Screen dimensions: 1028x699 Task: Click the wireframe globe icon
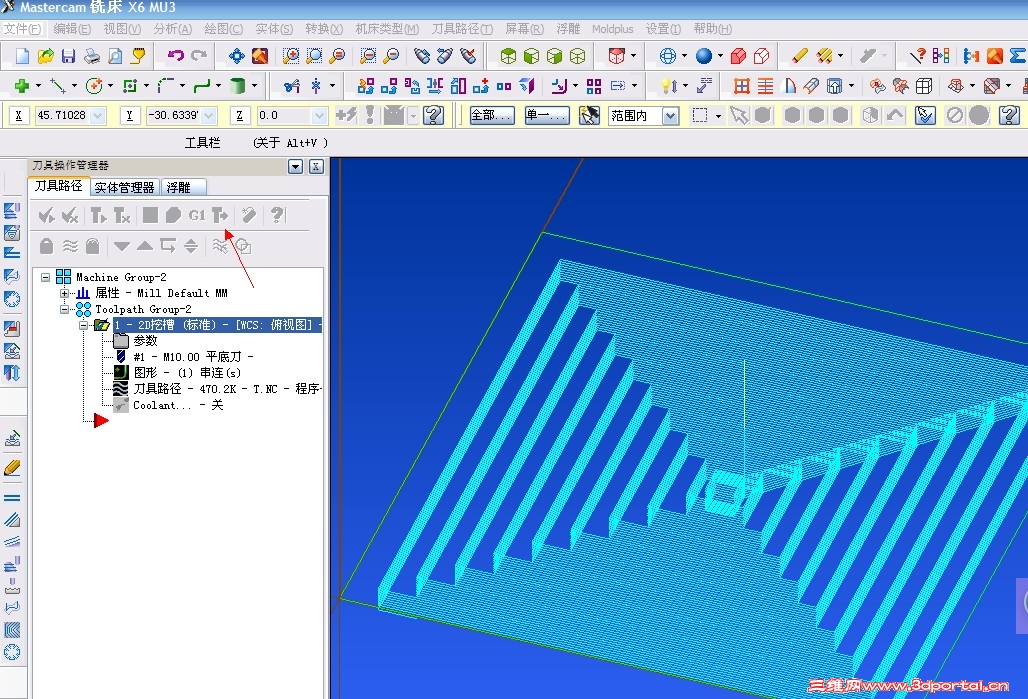(667, 56)
